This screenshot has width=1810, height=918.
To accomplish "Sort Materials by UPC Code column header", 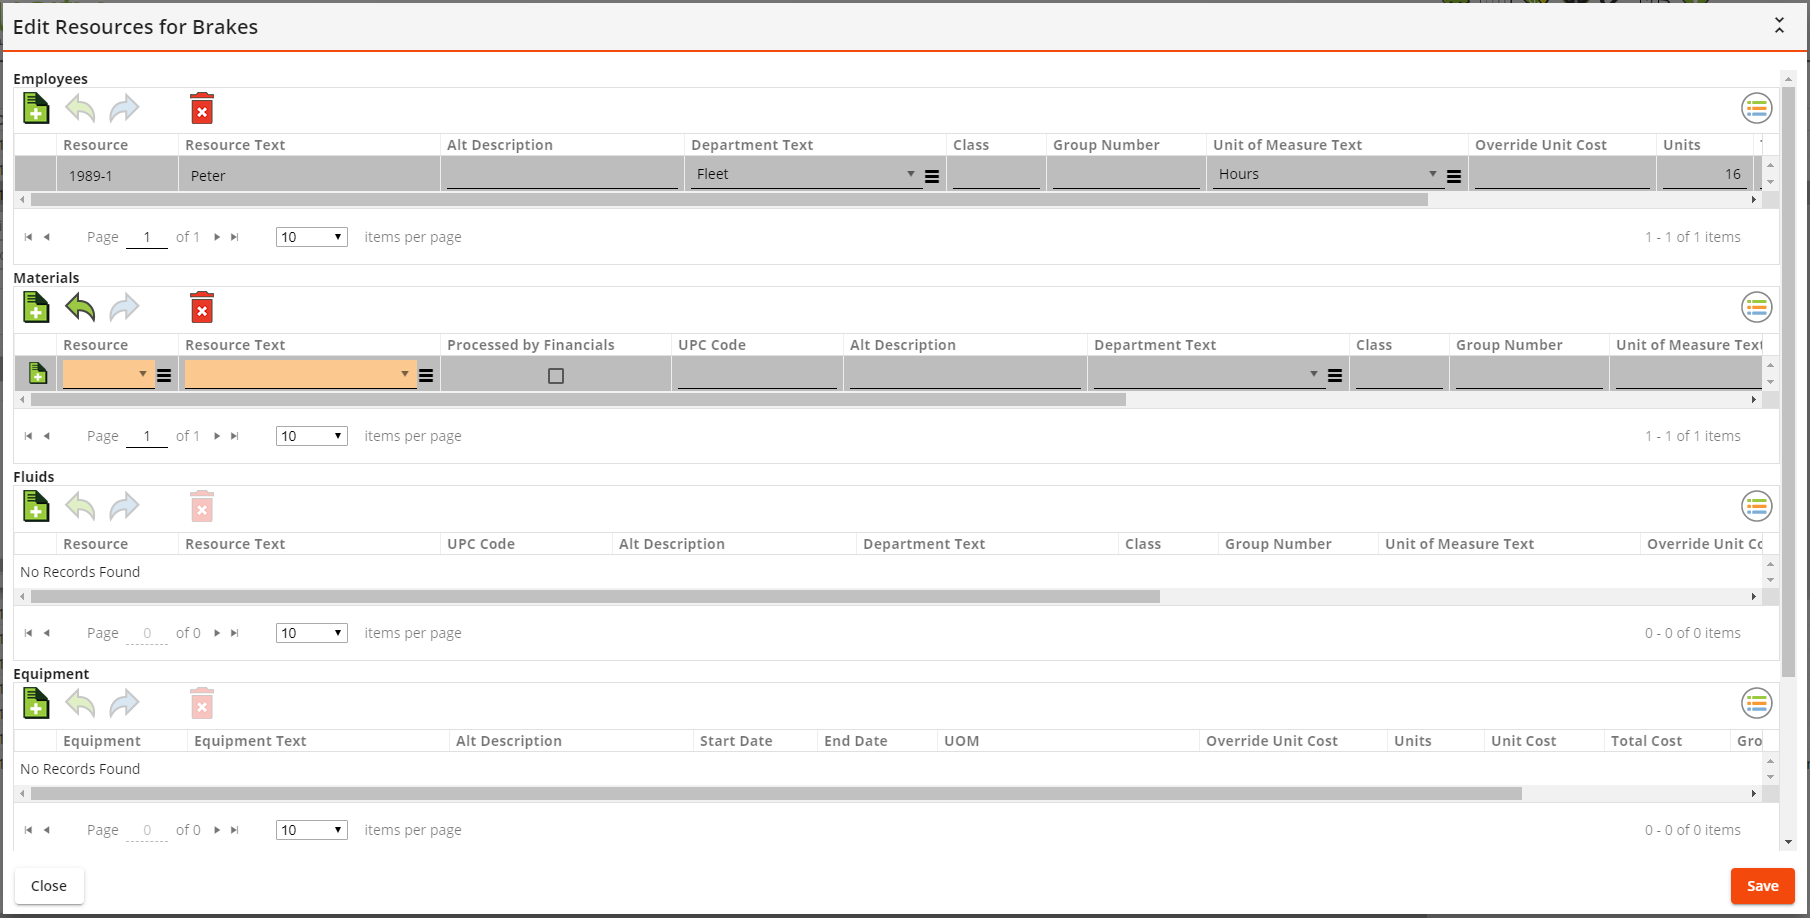I will tap(712, 345).
